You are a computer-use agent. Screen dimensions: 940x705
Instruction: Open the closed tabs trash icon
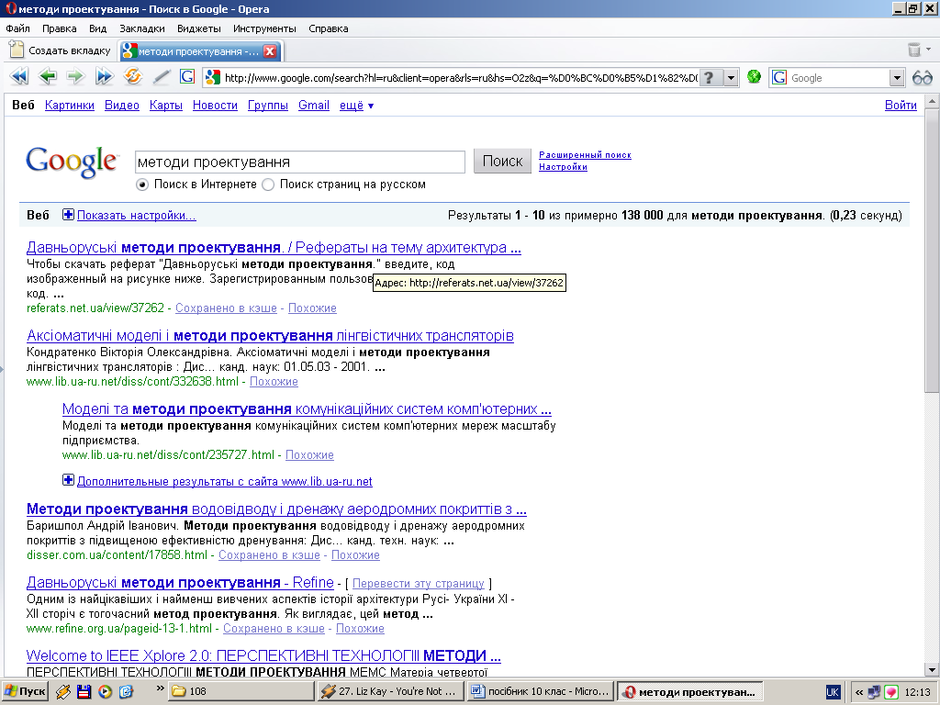click(914, 50)
